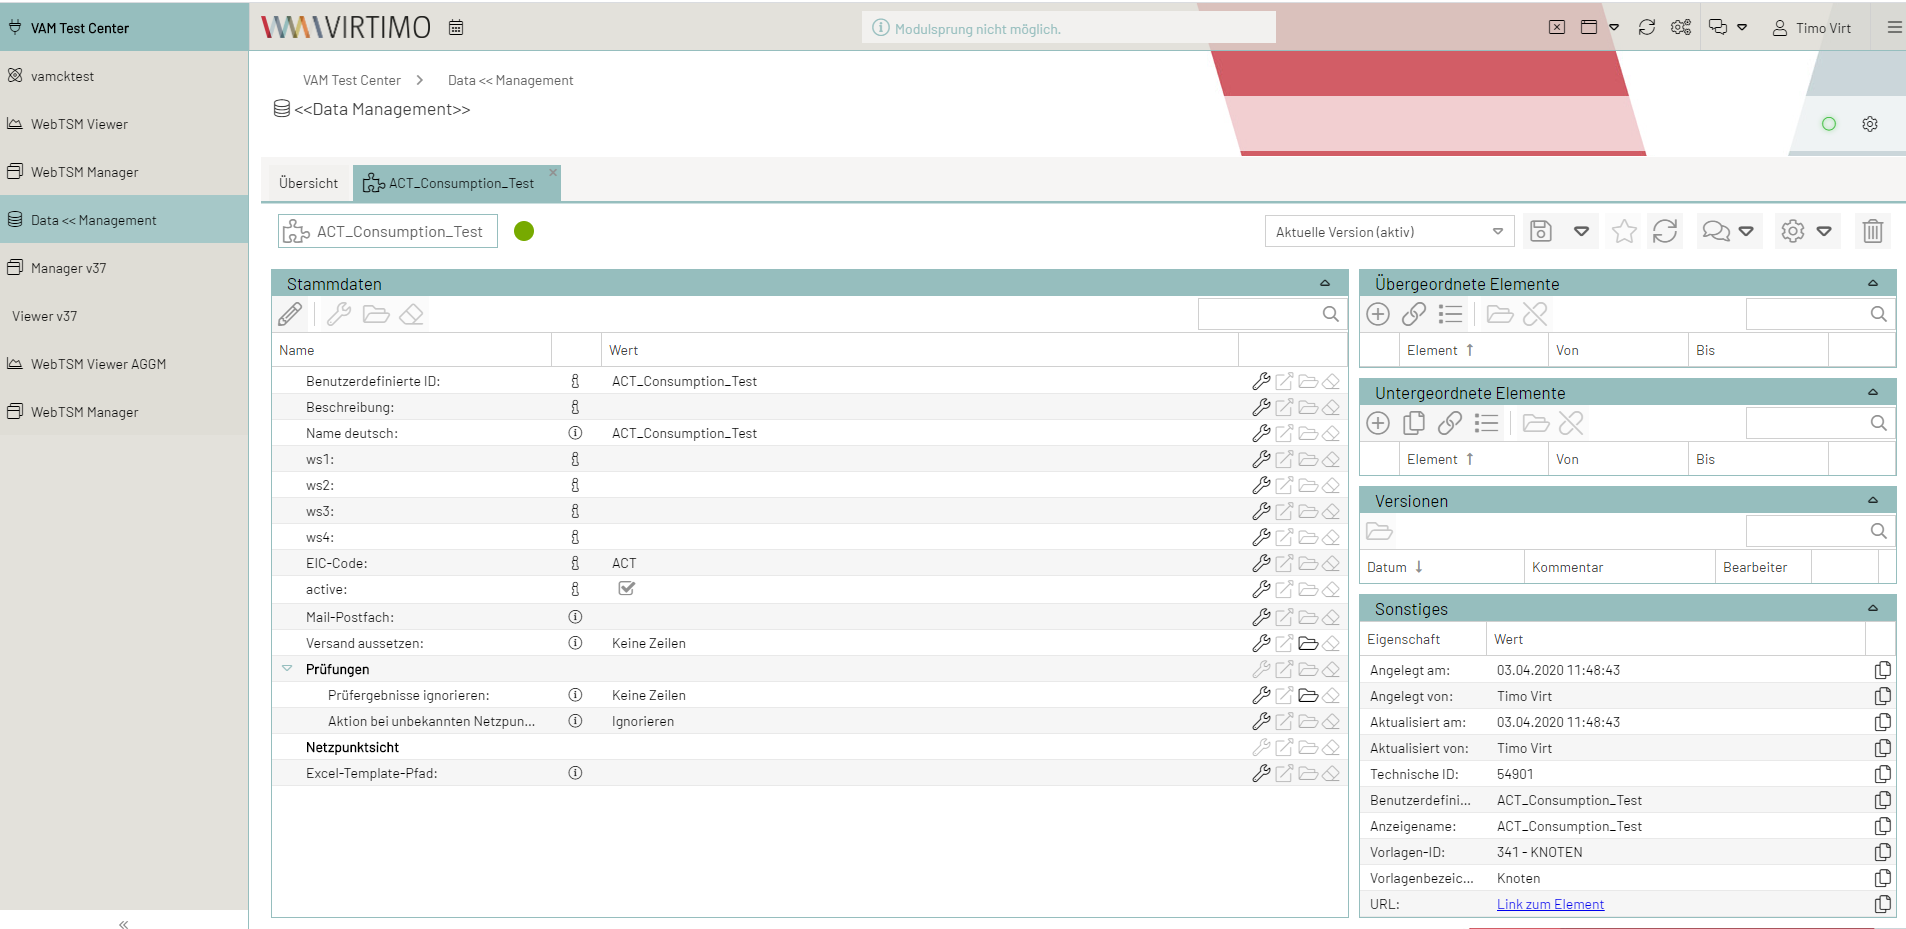This screenshot has width=1906, height=929.
Task: Click search icon in Stammdaten filter
Action: tap(1330, 314)
